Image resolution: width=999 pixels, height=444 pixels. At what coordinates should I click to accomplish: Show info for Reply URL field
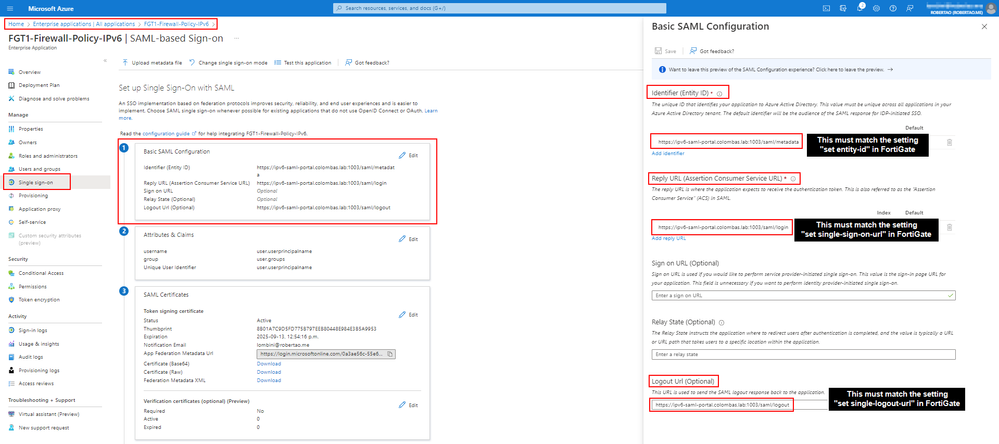(x=793, y=179)
